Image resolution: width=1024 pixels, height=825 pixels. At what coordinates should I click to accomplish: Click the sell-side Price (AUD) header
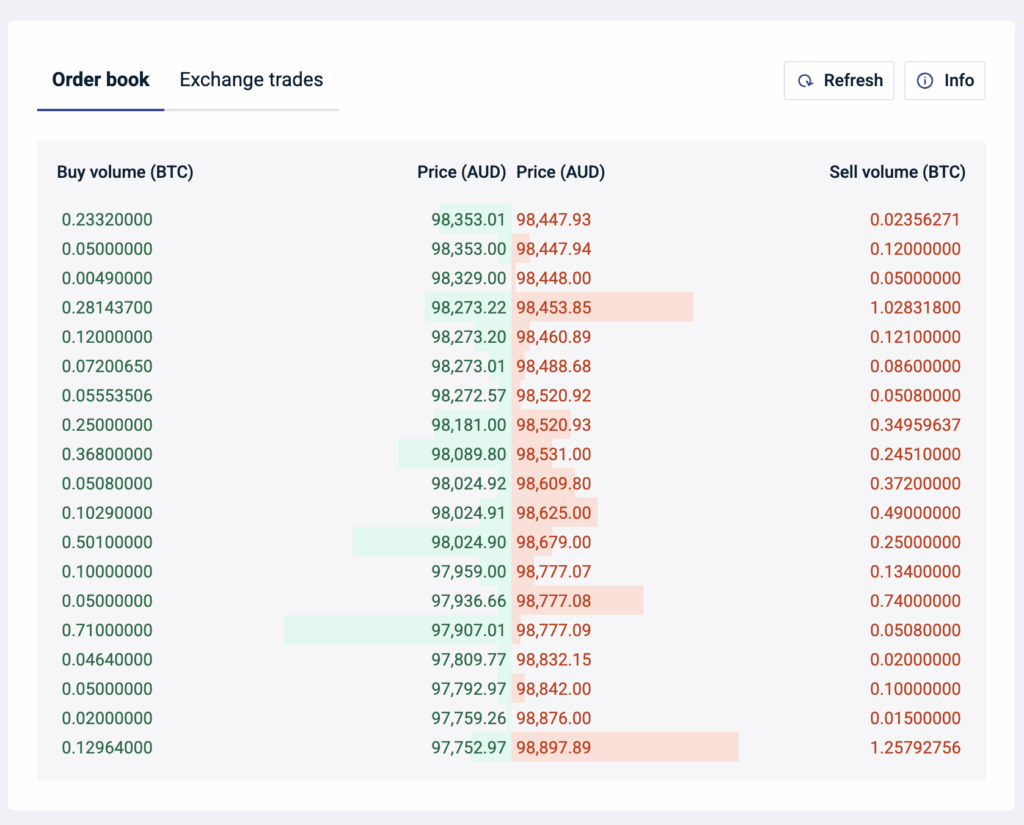point(560,172)
